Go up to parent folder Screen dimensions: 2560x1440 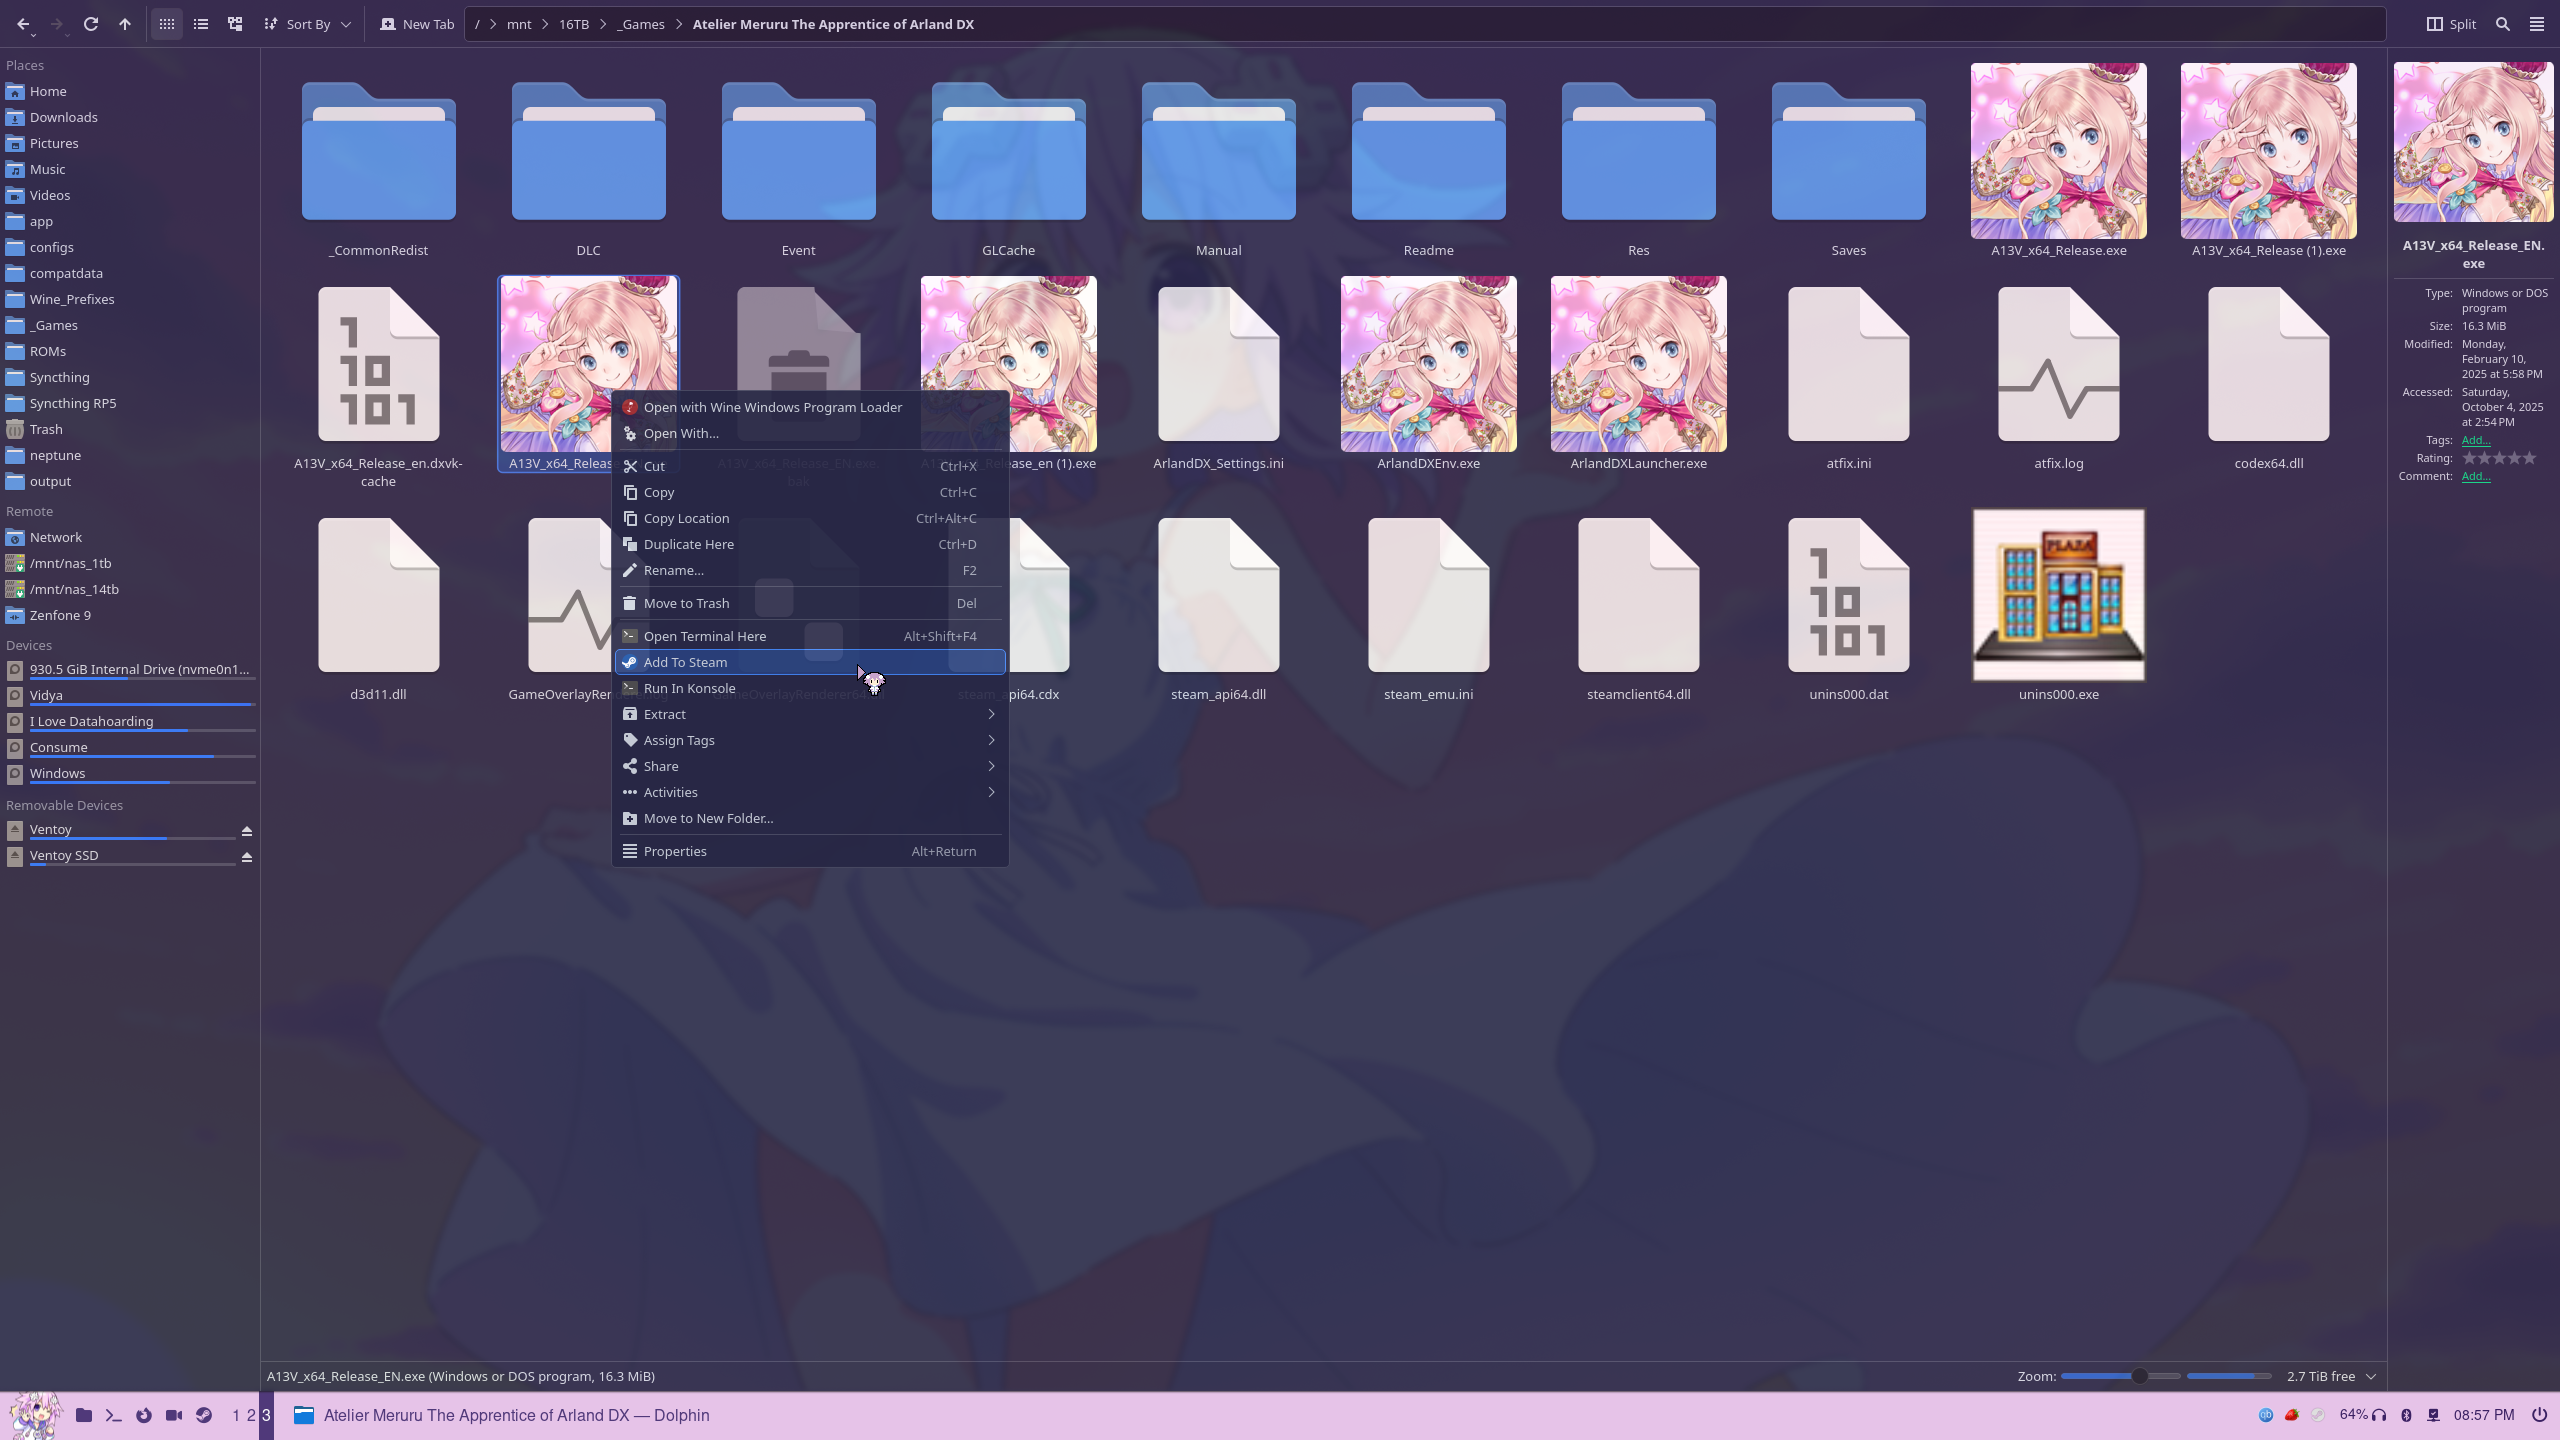pyautogui.click(x=125, y=24)
